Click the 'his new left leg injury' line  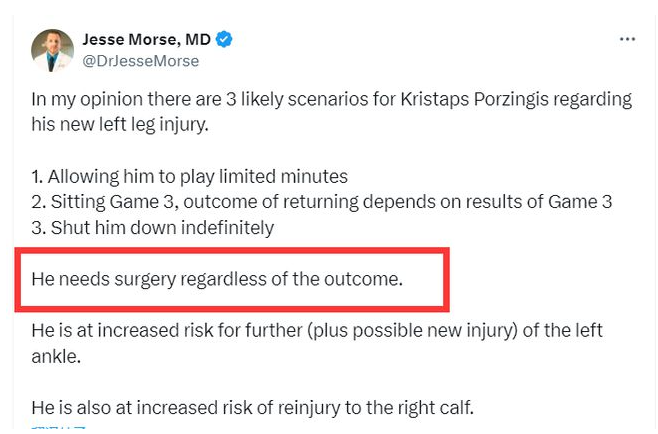(120, 125)
